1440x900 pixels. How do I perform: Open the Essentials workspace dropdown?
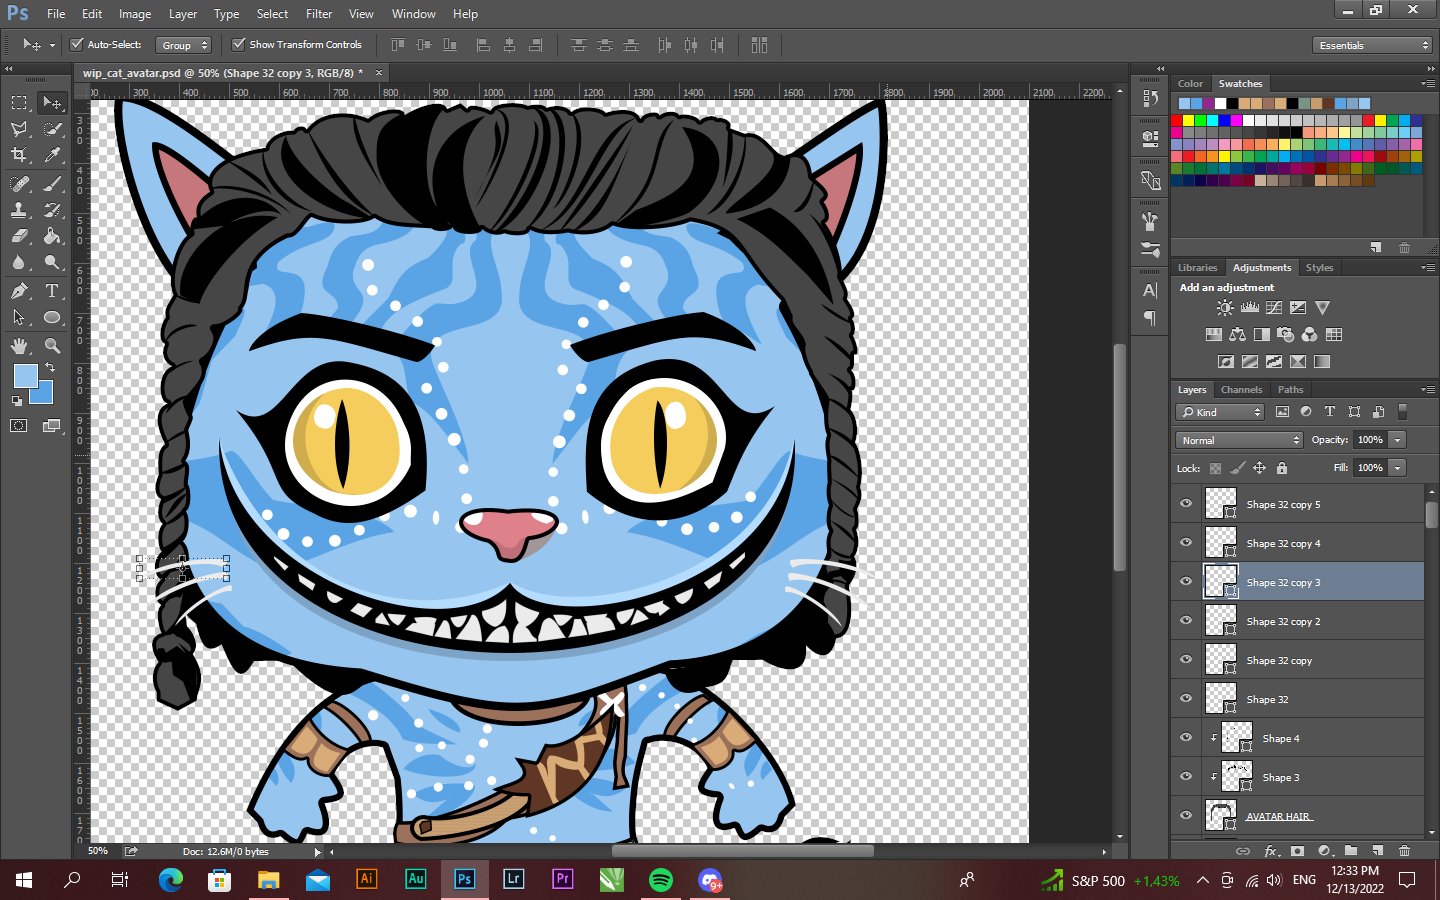[1372, 45]
